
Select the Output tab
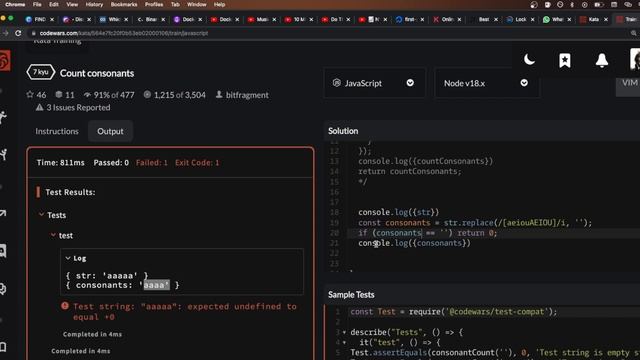110,131
